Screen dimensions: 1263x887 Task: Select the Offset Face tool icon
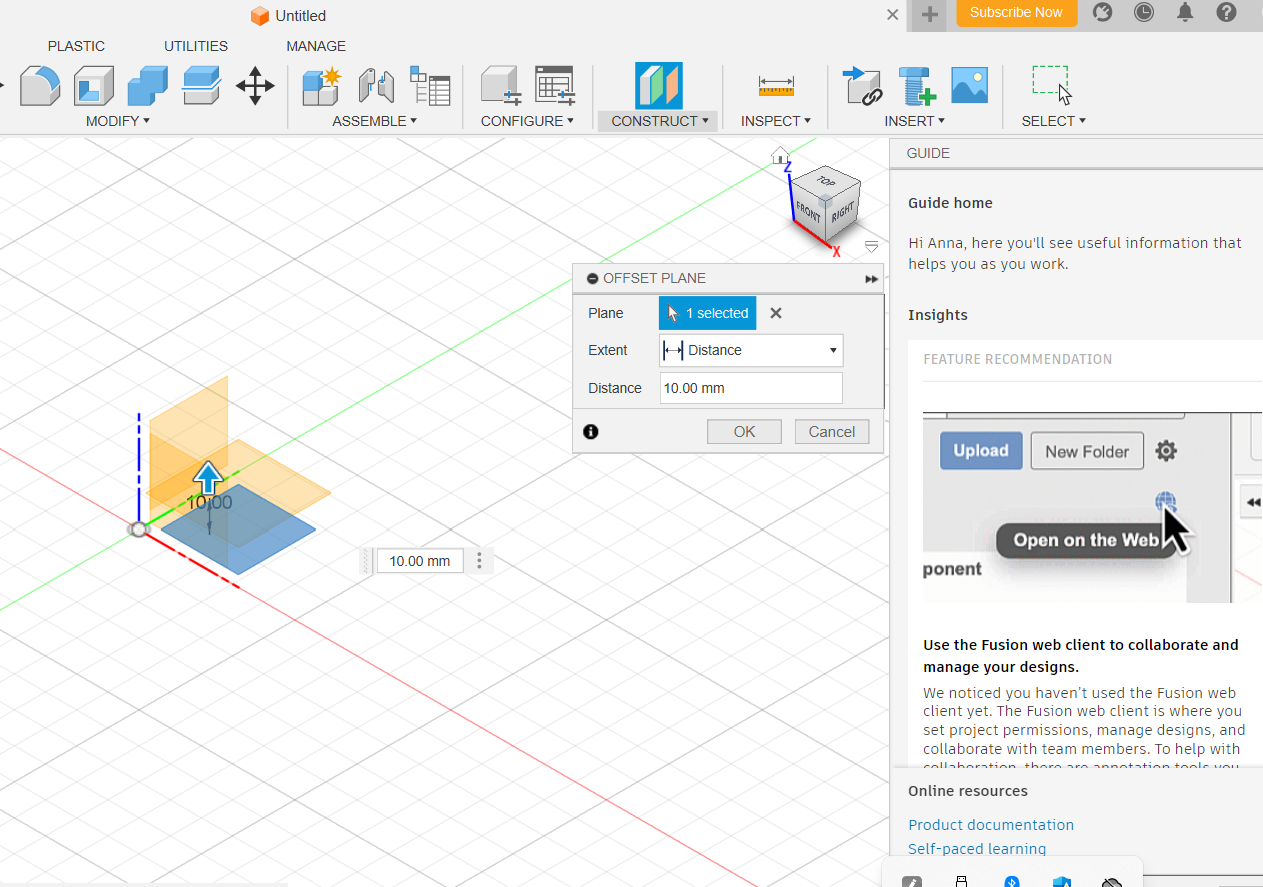(x=201, y=86)
